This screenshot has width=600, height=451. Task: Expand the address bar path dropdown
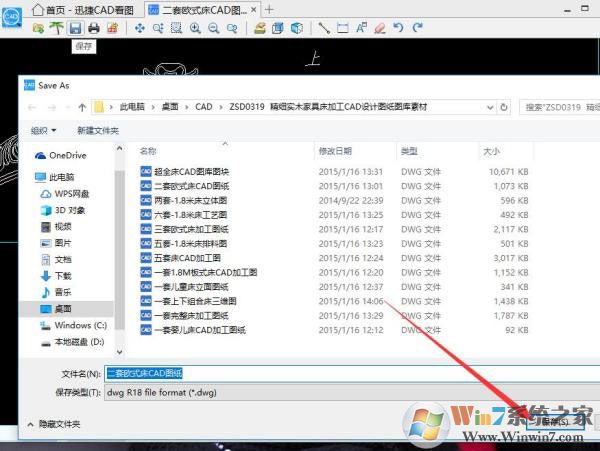(490, 107)
